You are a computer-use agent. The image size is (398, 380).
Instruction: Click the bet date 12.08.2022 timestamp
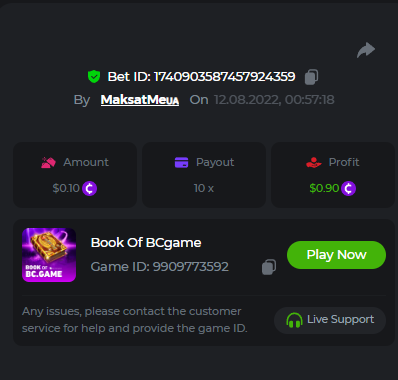(274, 100)
